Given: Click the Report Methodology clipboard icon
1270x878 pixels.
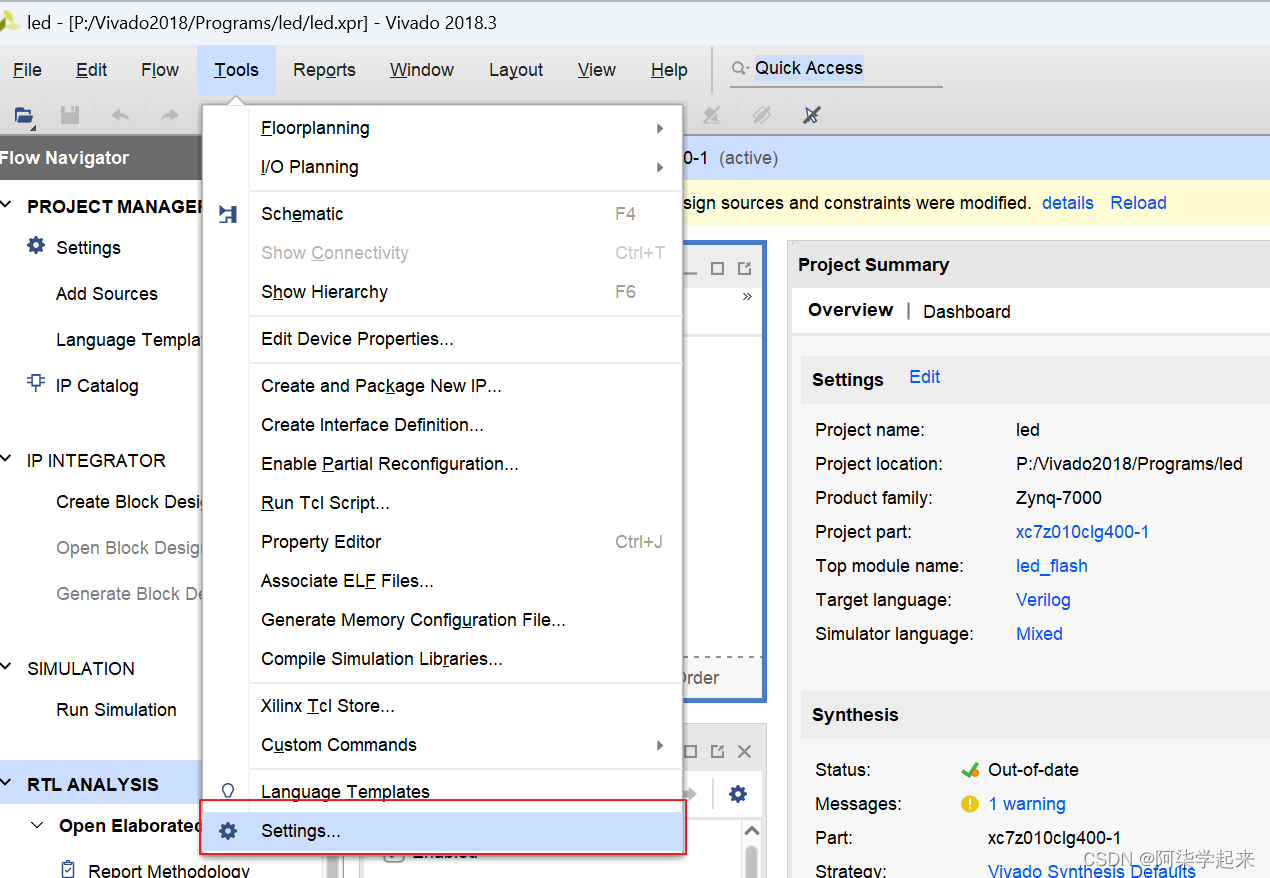Looking at the screenshot, I should click(x=68, y=869).
